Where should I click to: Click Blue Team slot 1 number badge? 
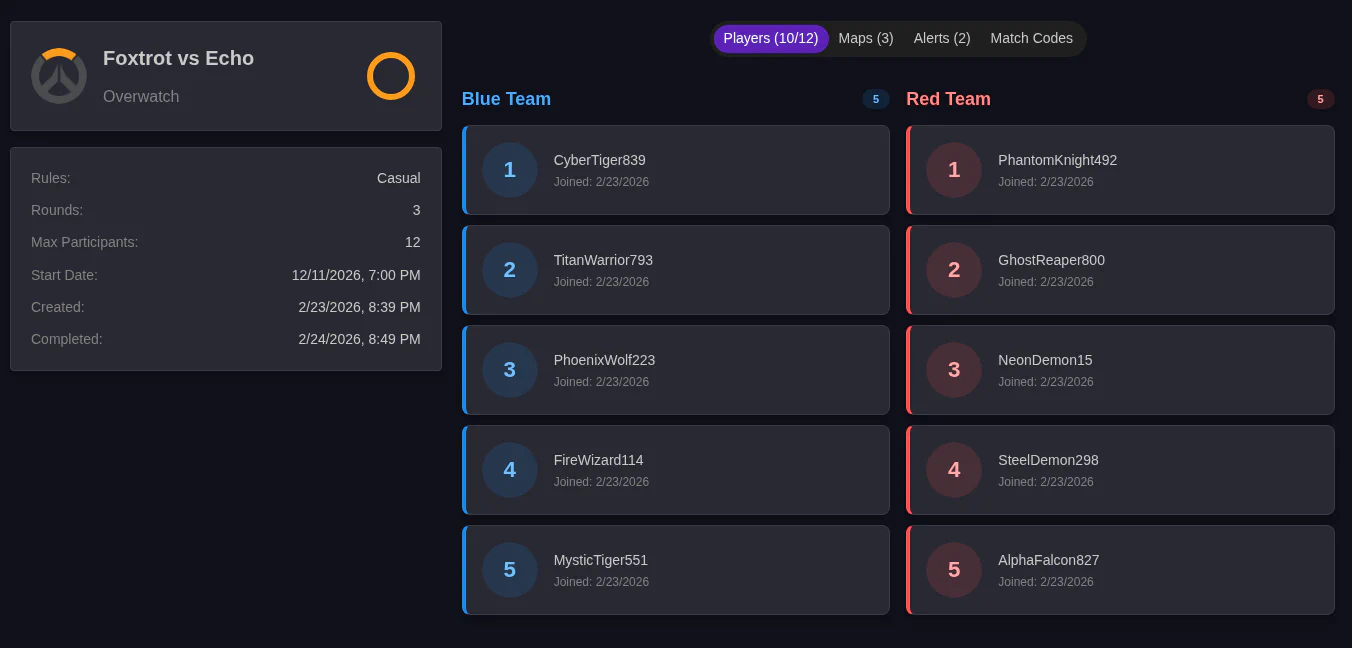510,170
